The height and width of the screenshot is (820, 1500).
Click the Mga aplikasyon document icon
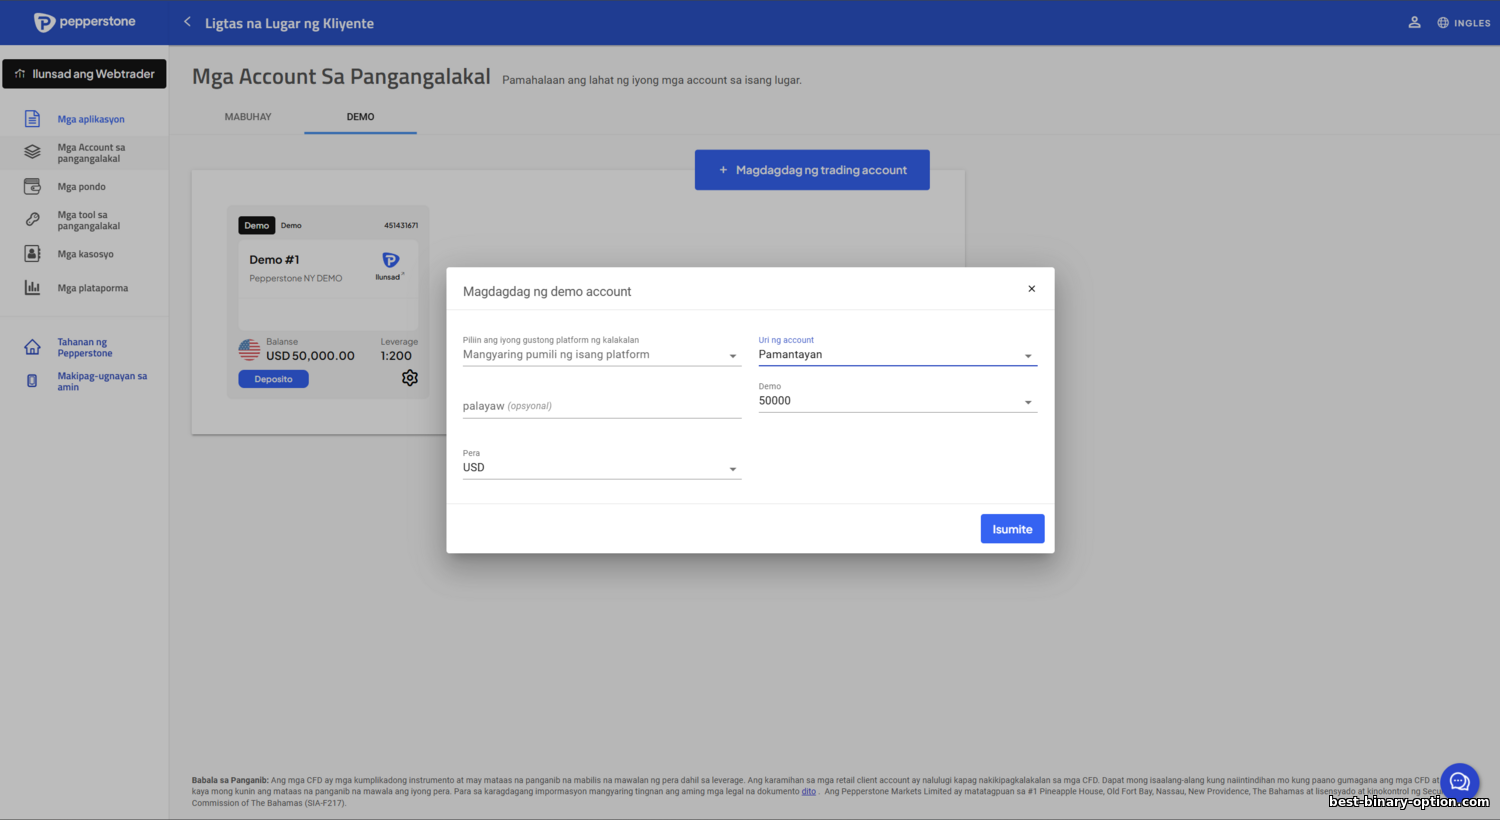click(32, 119)
